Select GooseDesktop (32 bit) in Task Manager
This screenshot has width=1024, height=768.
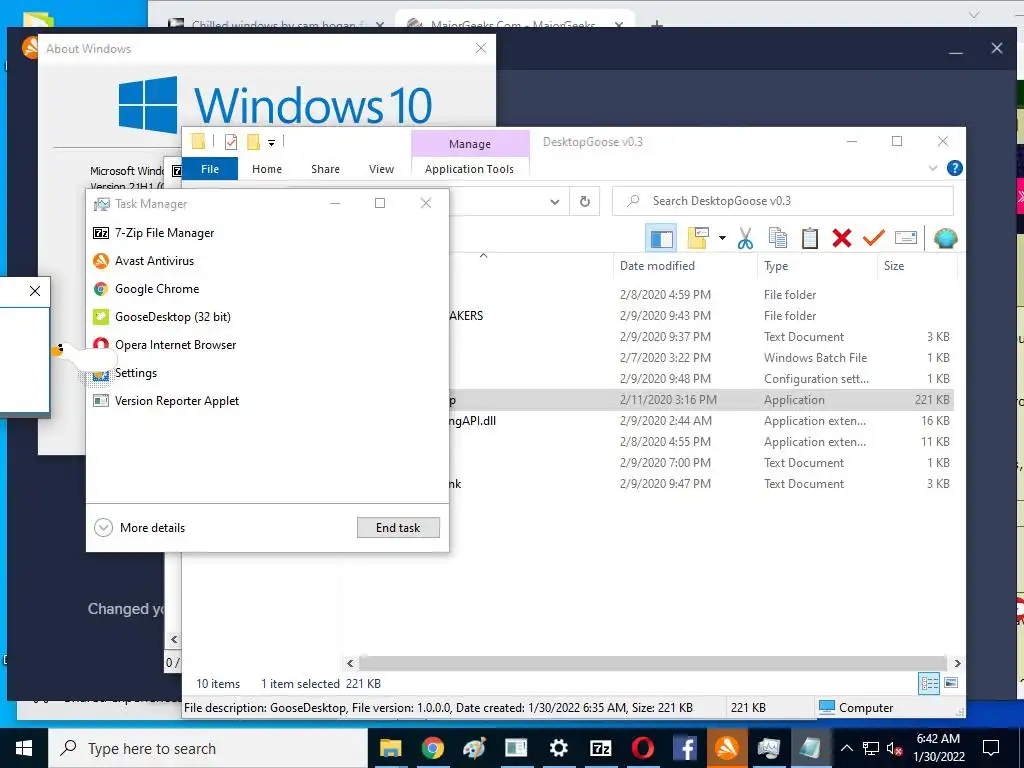pyautogui.click(x=267, y=317)
